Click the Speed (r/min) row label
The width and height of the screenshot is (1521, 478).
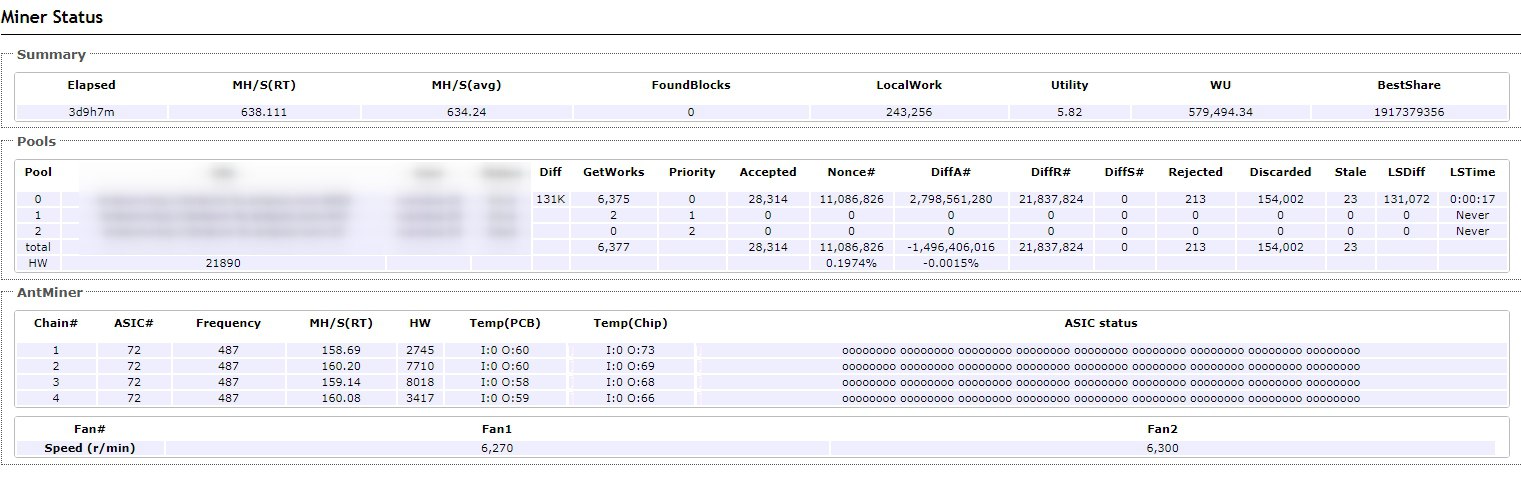point(90,448)
